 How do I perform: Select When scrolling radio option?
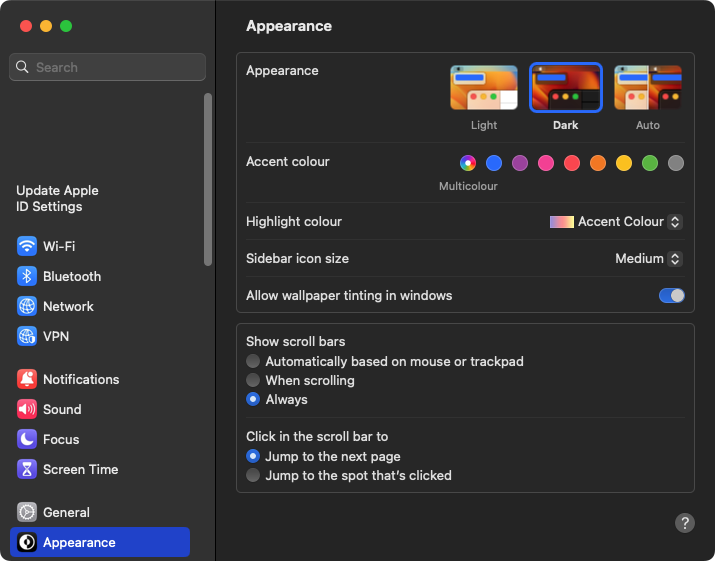tap(253, 380)
